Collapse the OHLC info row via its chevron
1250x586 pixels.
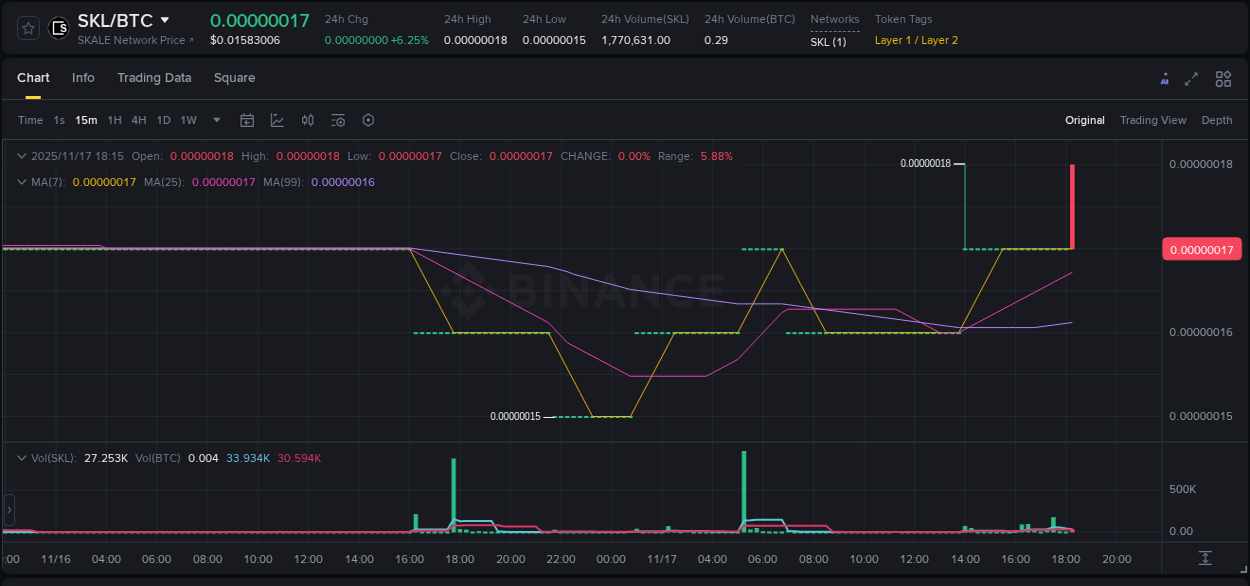coord(21,156)
